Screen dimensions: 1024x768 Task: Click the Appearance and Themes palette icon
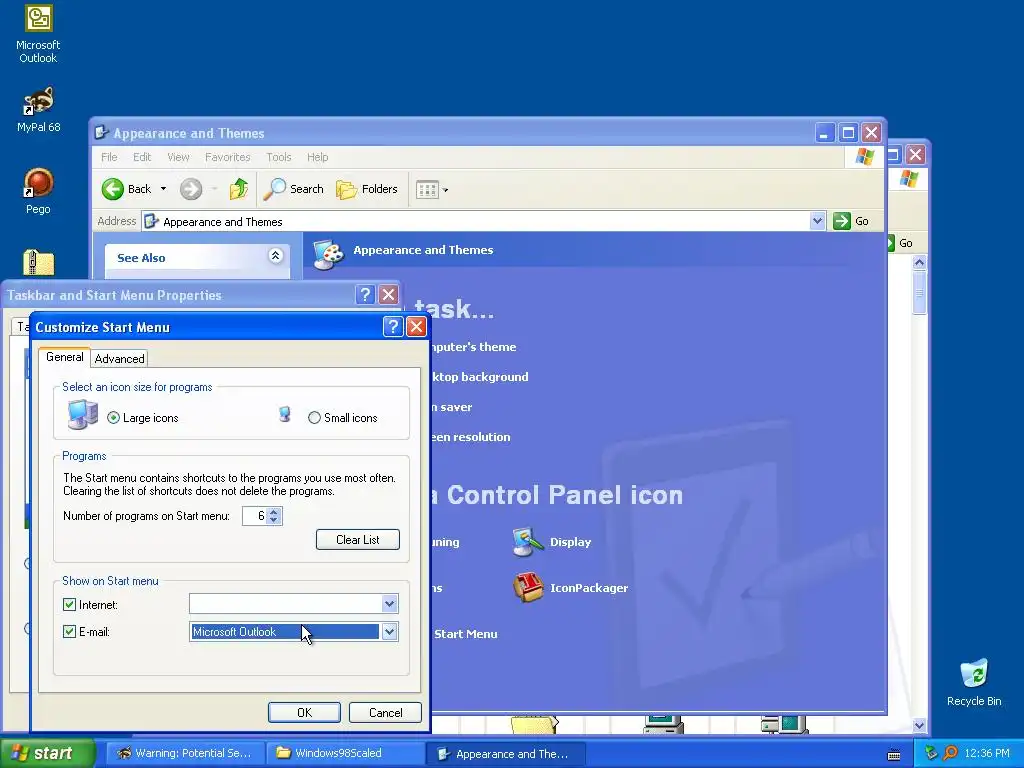(x=328, y=255)
